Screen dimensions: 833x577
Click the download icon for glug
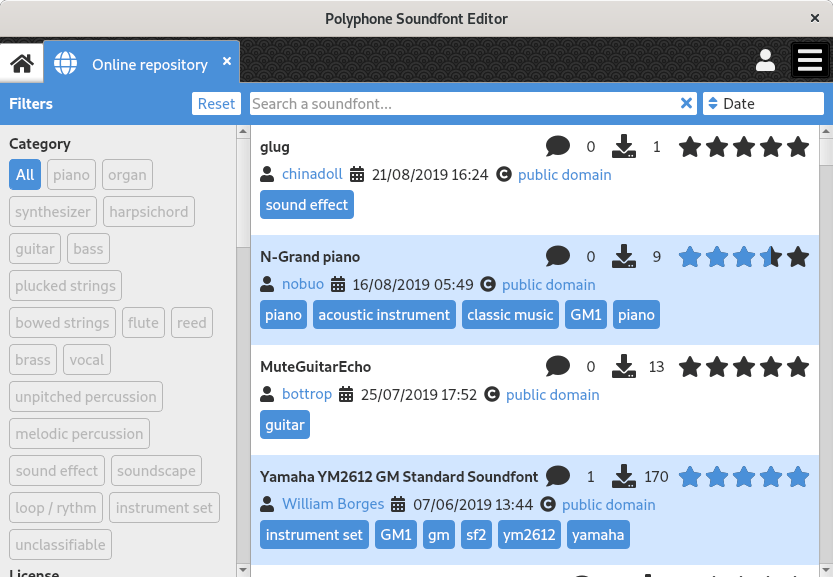coord(624,146)
